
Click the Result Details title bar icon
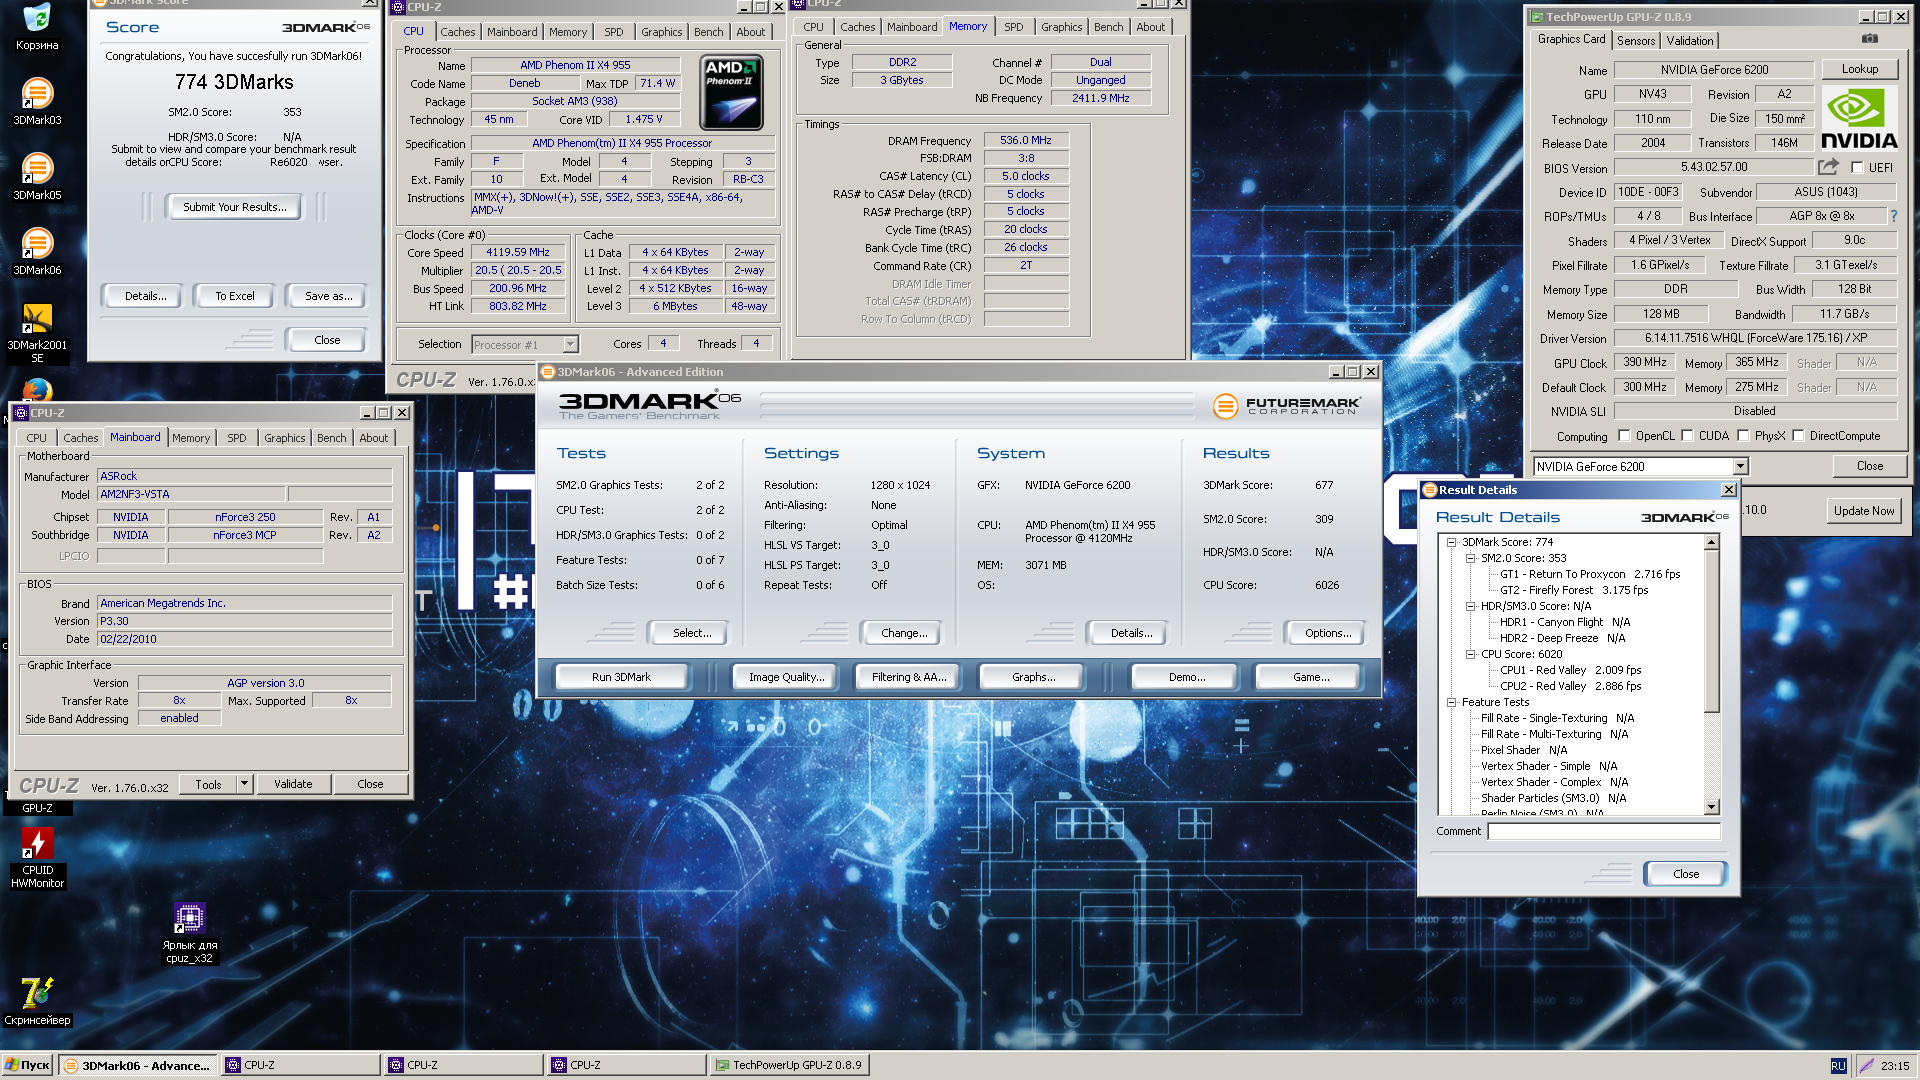tap(1430, 490)
